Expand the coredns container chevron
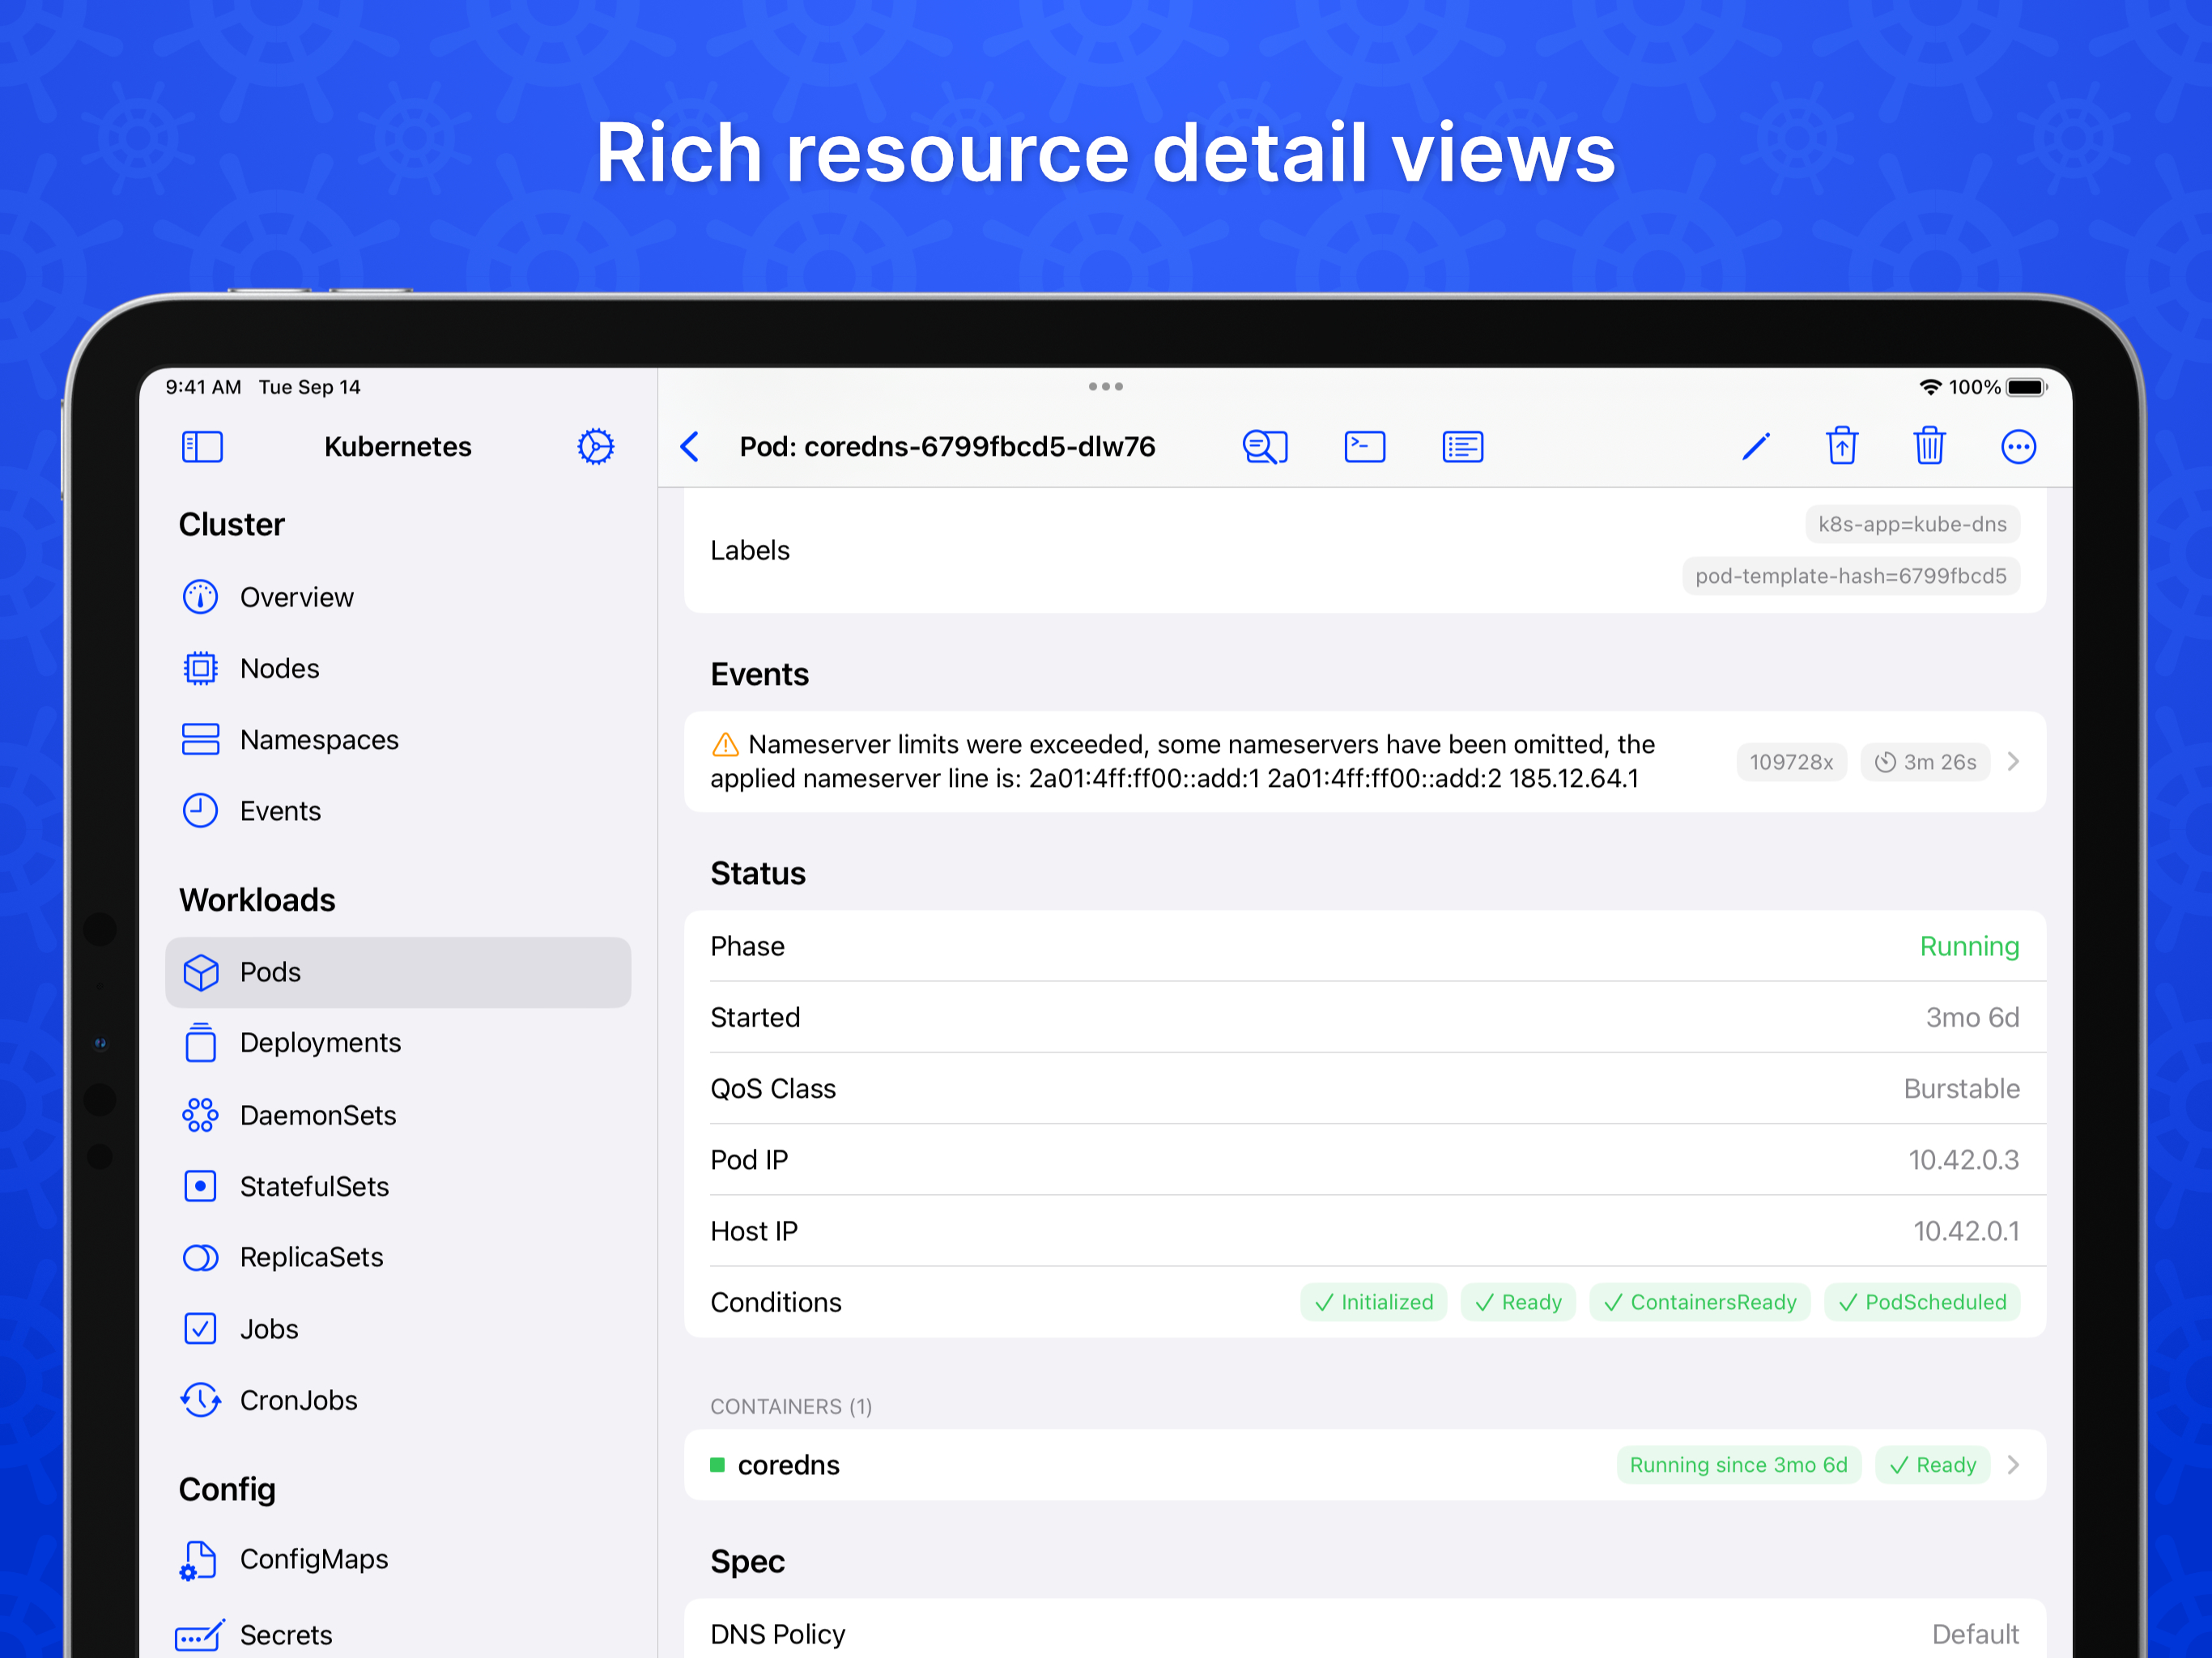 pos(2014,1465)
